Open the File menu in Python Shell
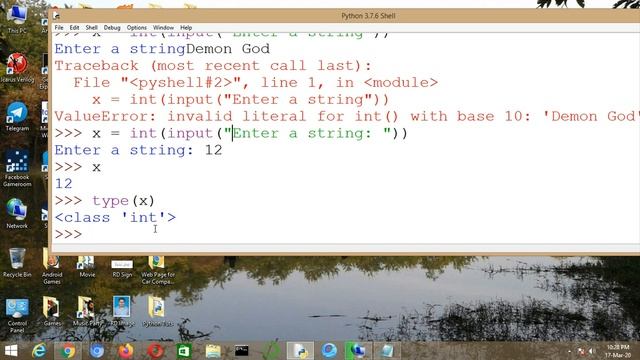 [59, 28]
